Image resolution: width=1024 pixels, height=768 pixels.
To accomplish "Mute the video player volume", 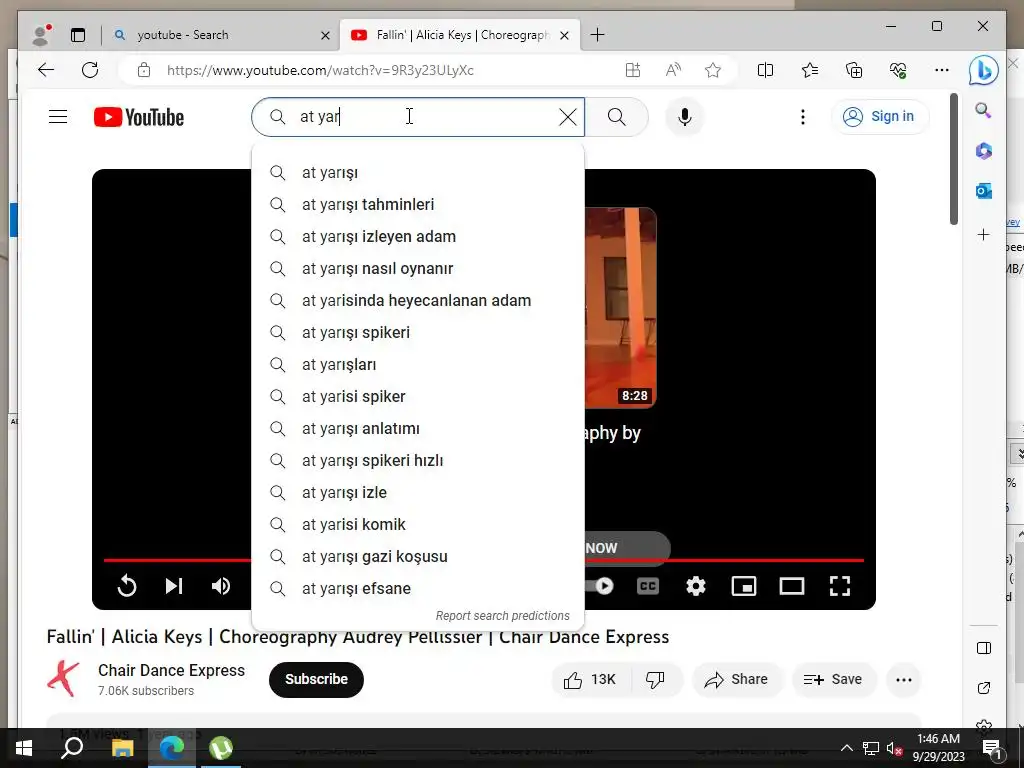I will click(221, 586).
